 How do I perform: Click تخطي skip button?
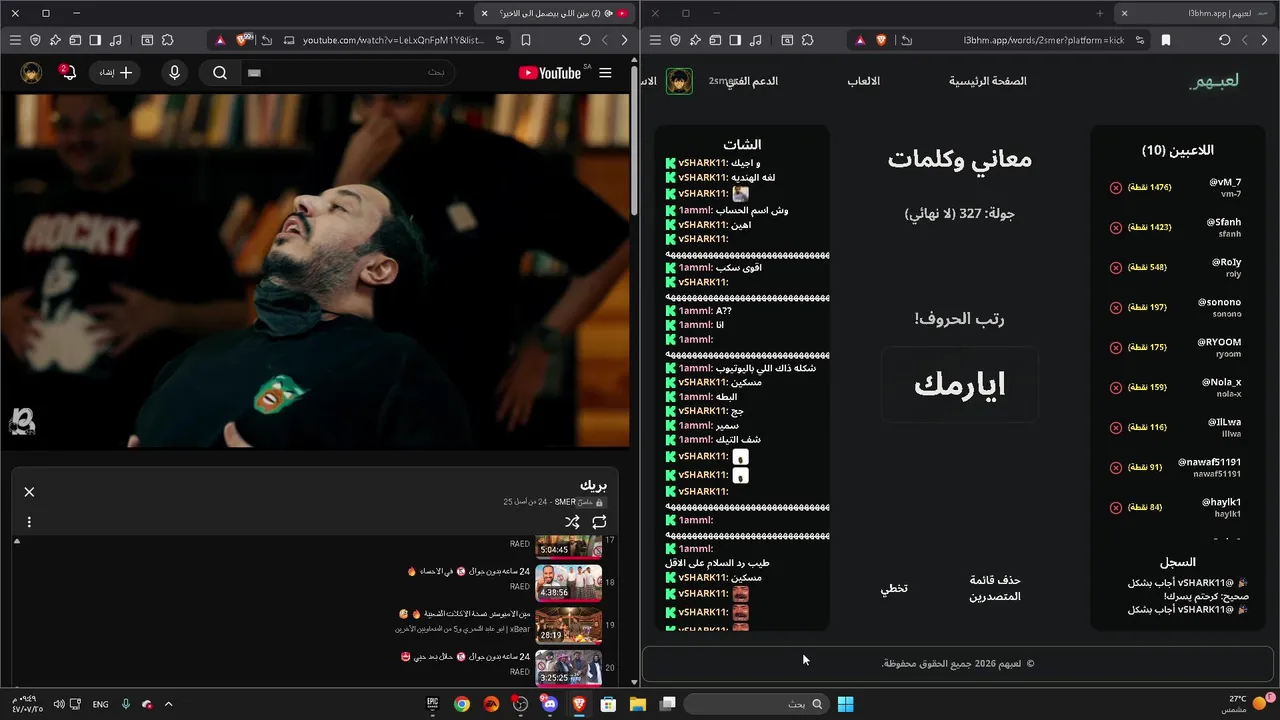tap(894, 588)
